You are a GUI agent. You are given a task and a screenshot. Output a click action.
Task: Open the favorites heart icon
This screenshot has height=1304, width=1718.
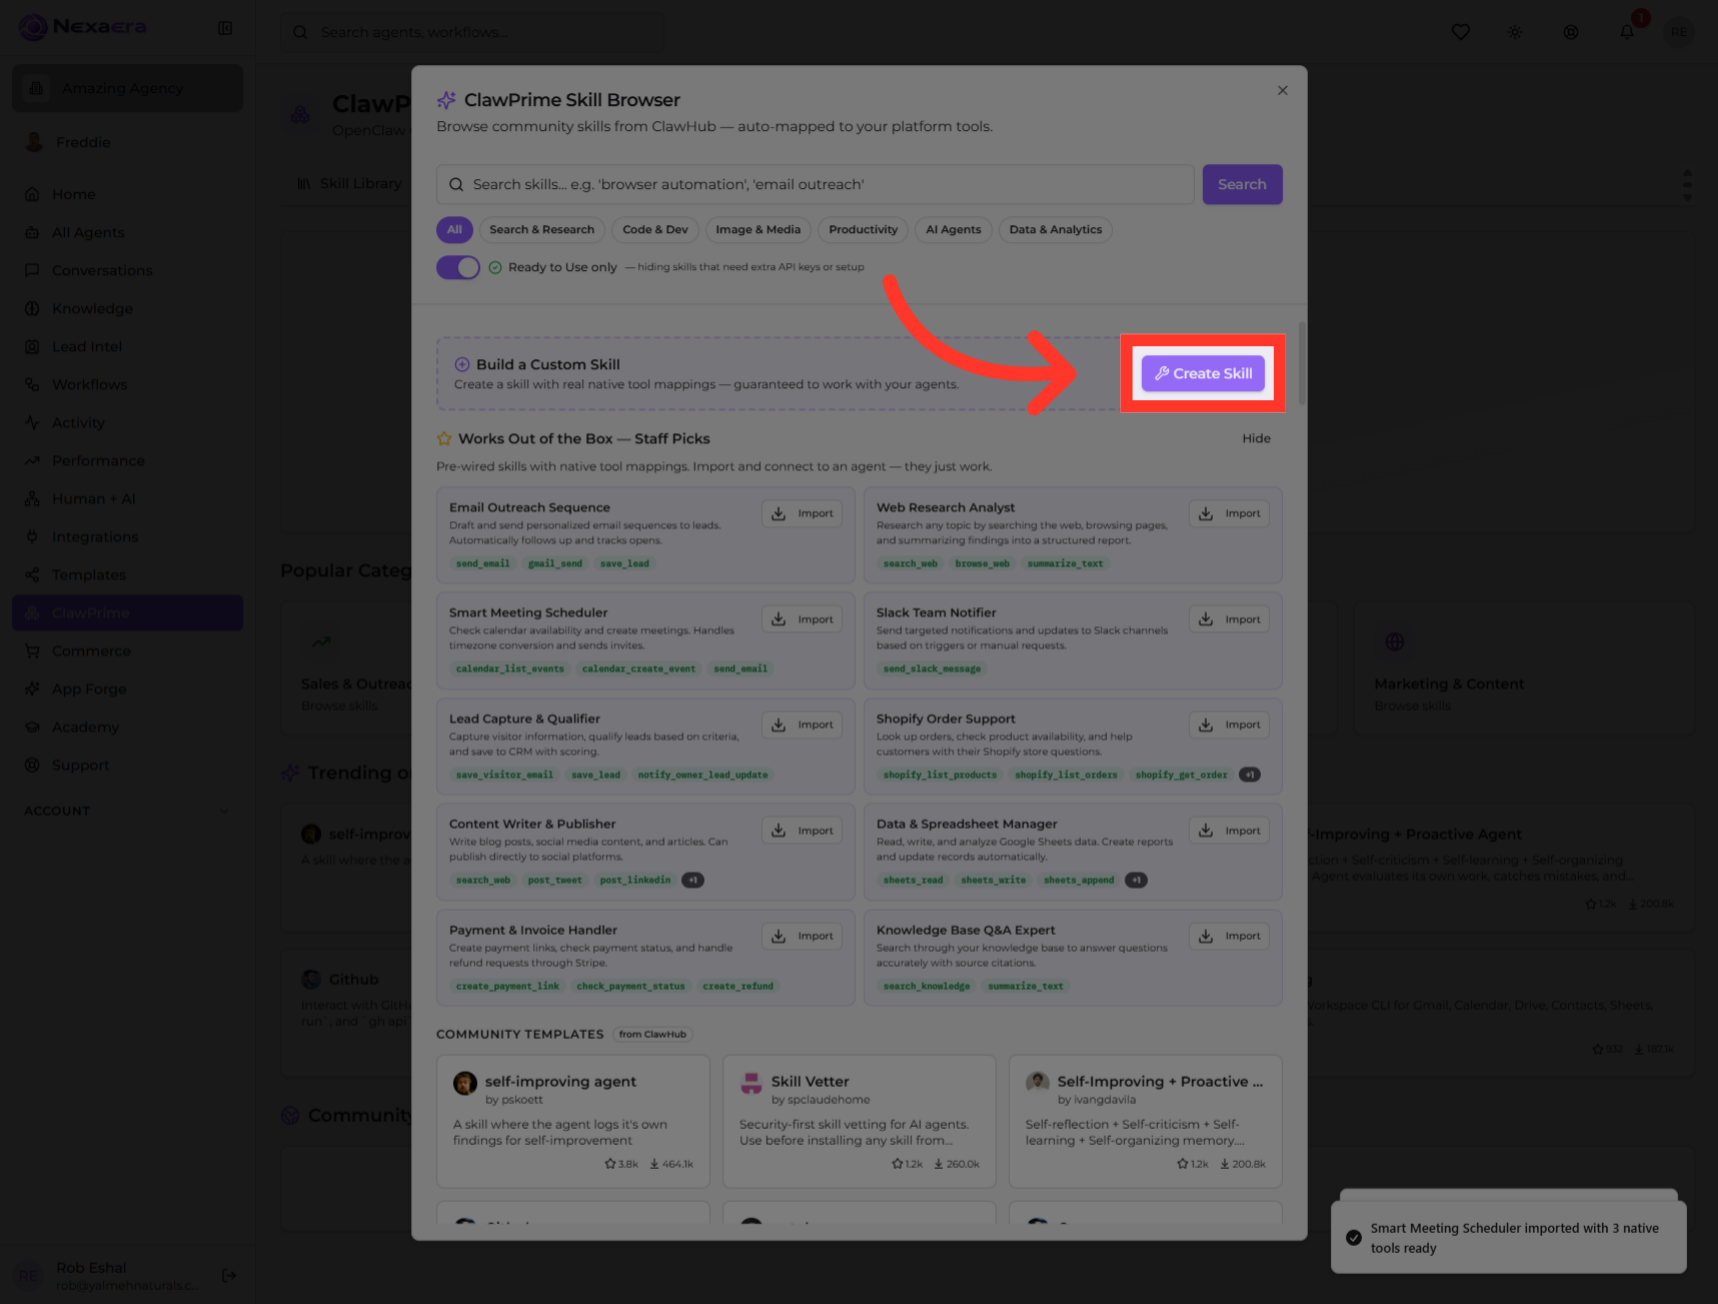point(1460,32)
